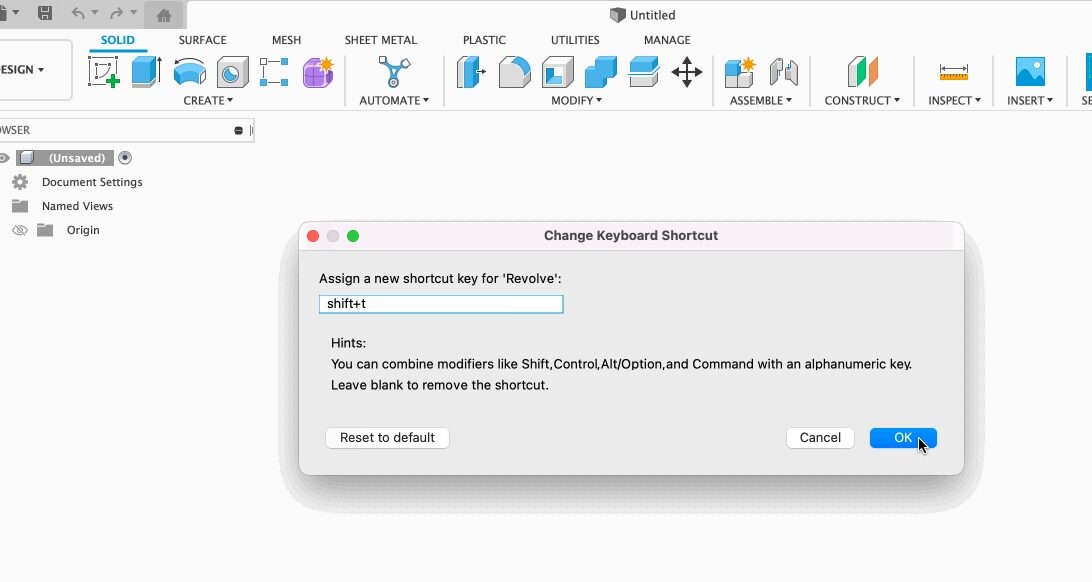
Task: Switch to the UTILITIES tab
Action: point(575,40)
